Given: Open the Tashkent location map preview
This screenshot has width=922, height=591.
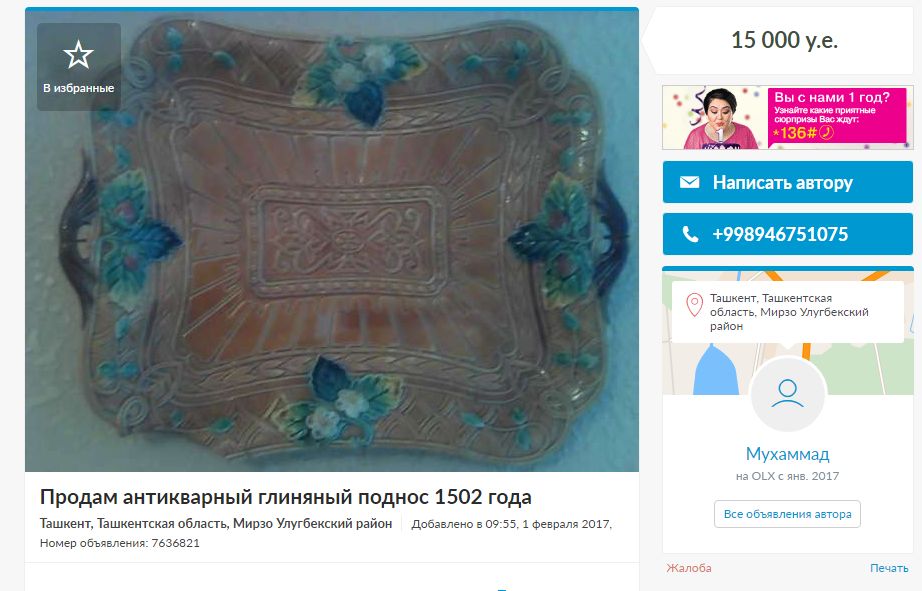Looking at the screenshot, I should click(787, 332).
